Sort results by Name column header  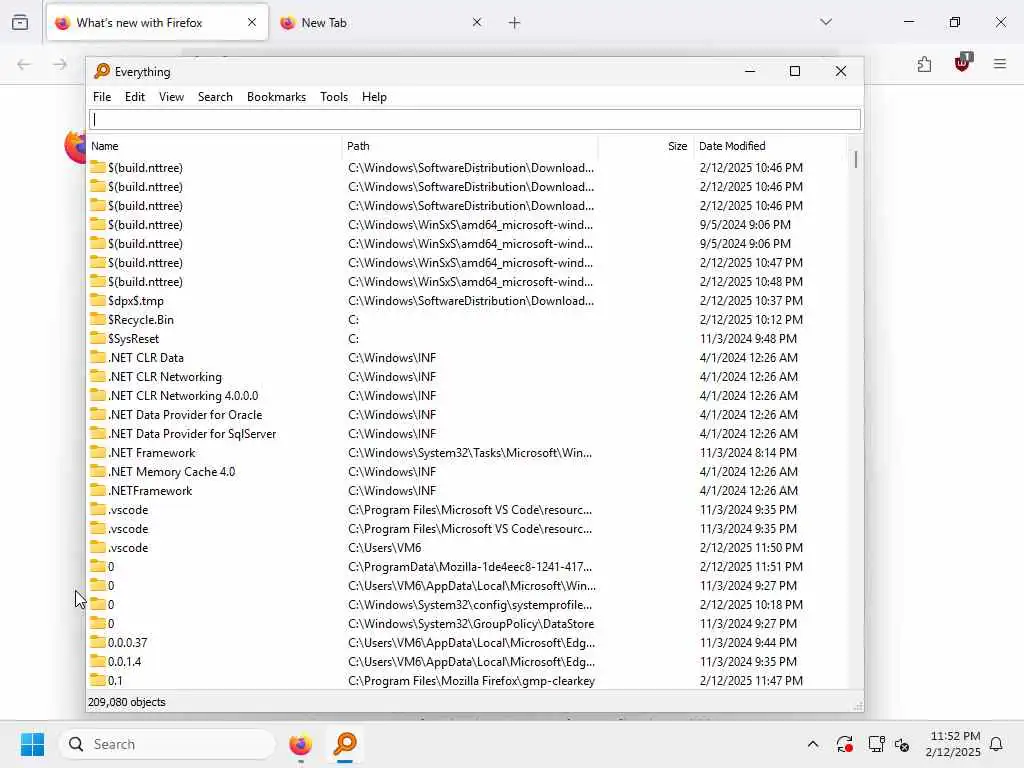coord(214,146)
